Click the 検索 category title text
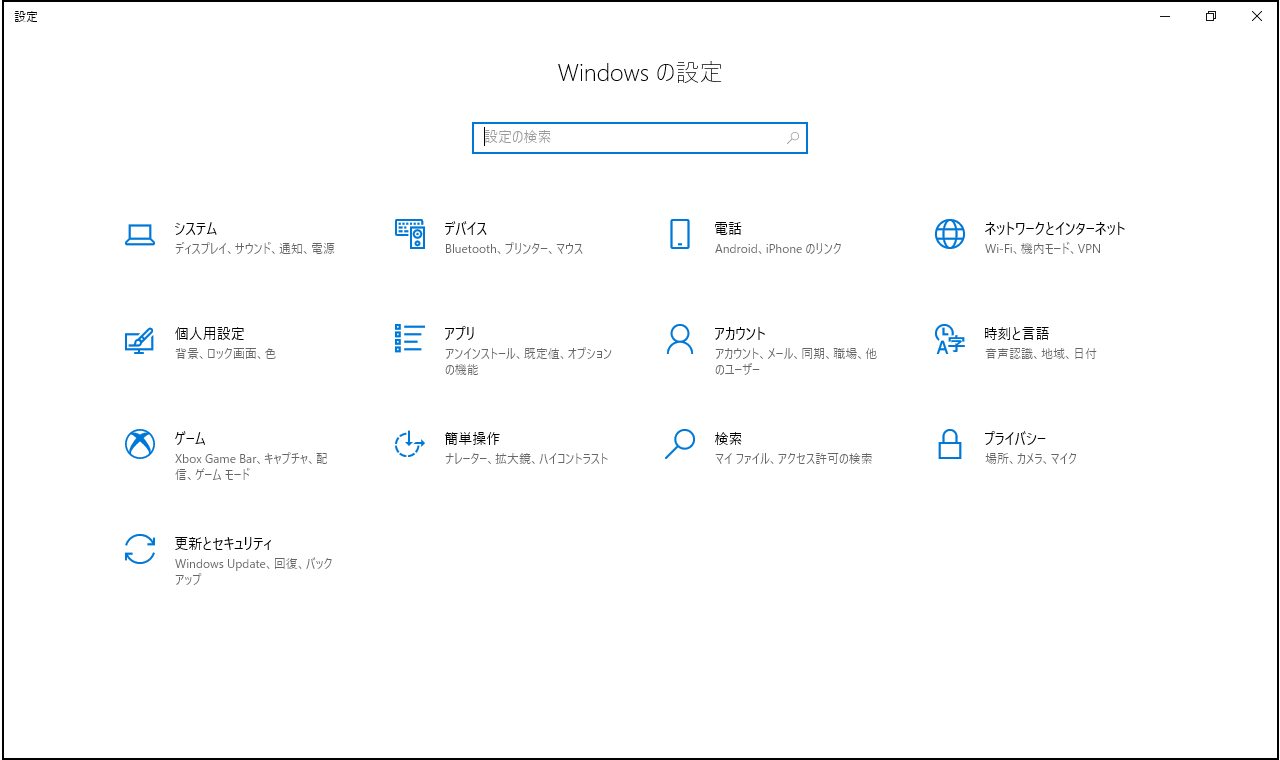The width and height of the screenshot is (1280, 760). point(728,439)
